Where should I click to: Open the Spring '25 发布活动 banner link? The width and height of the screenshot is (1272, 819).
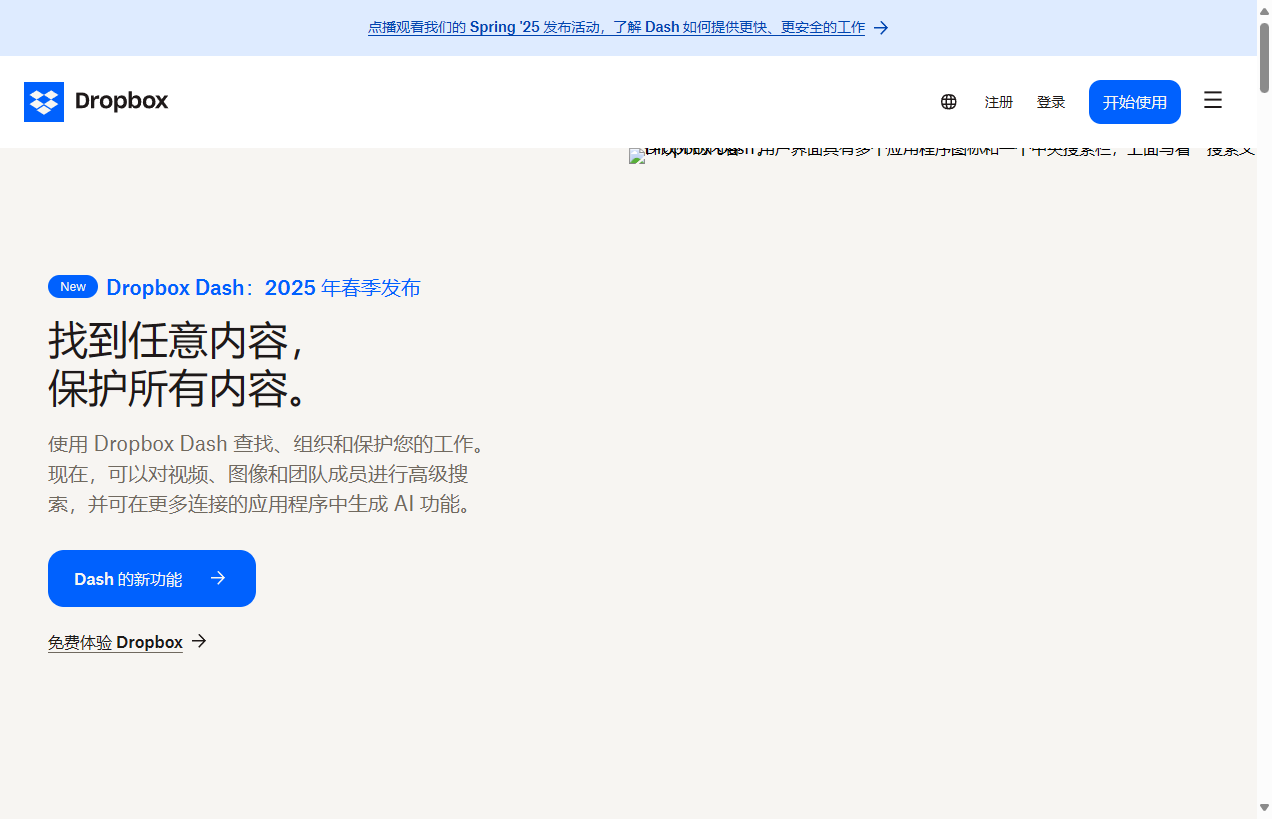[615, 27]
